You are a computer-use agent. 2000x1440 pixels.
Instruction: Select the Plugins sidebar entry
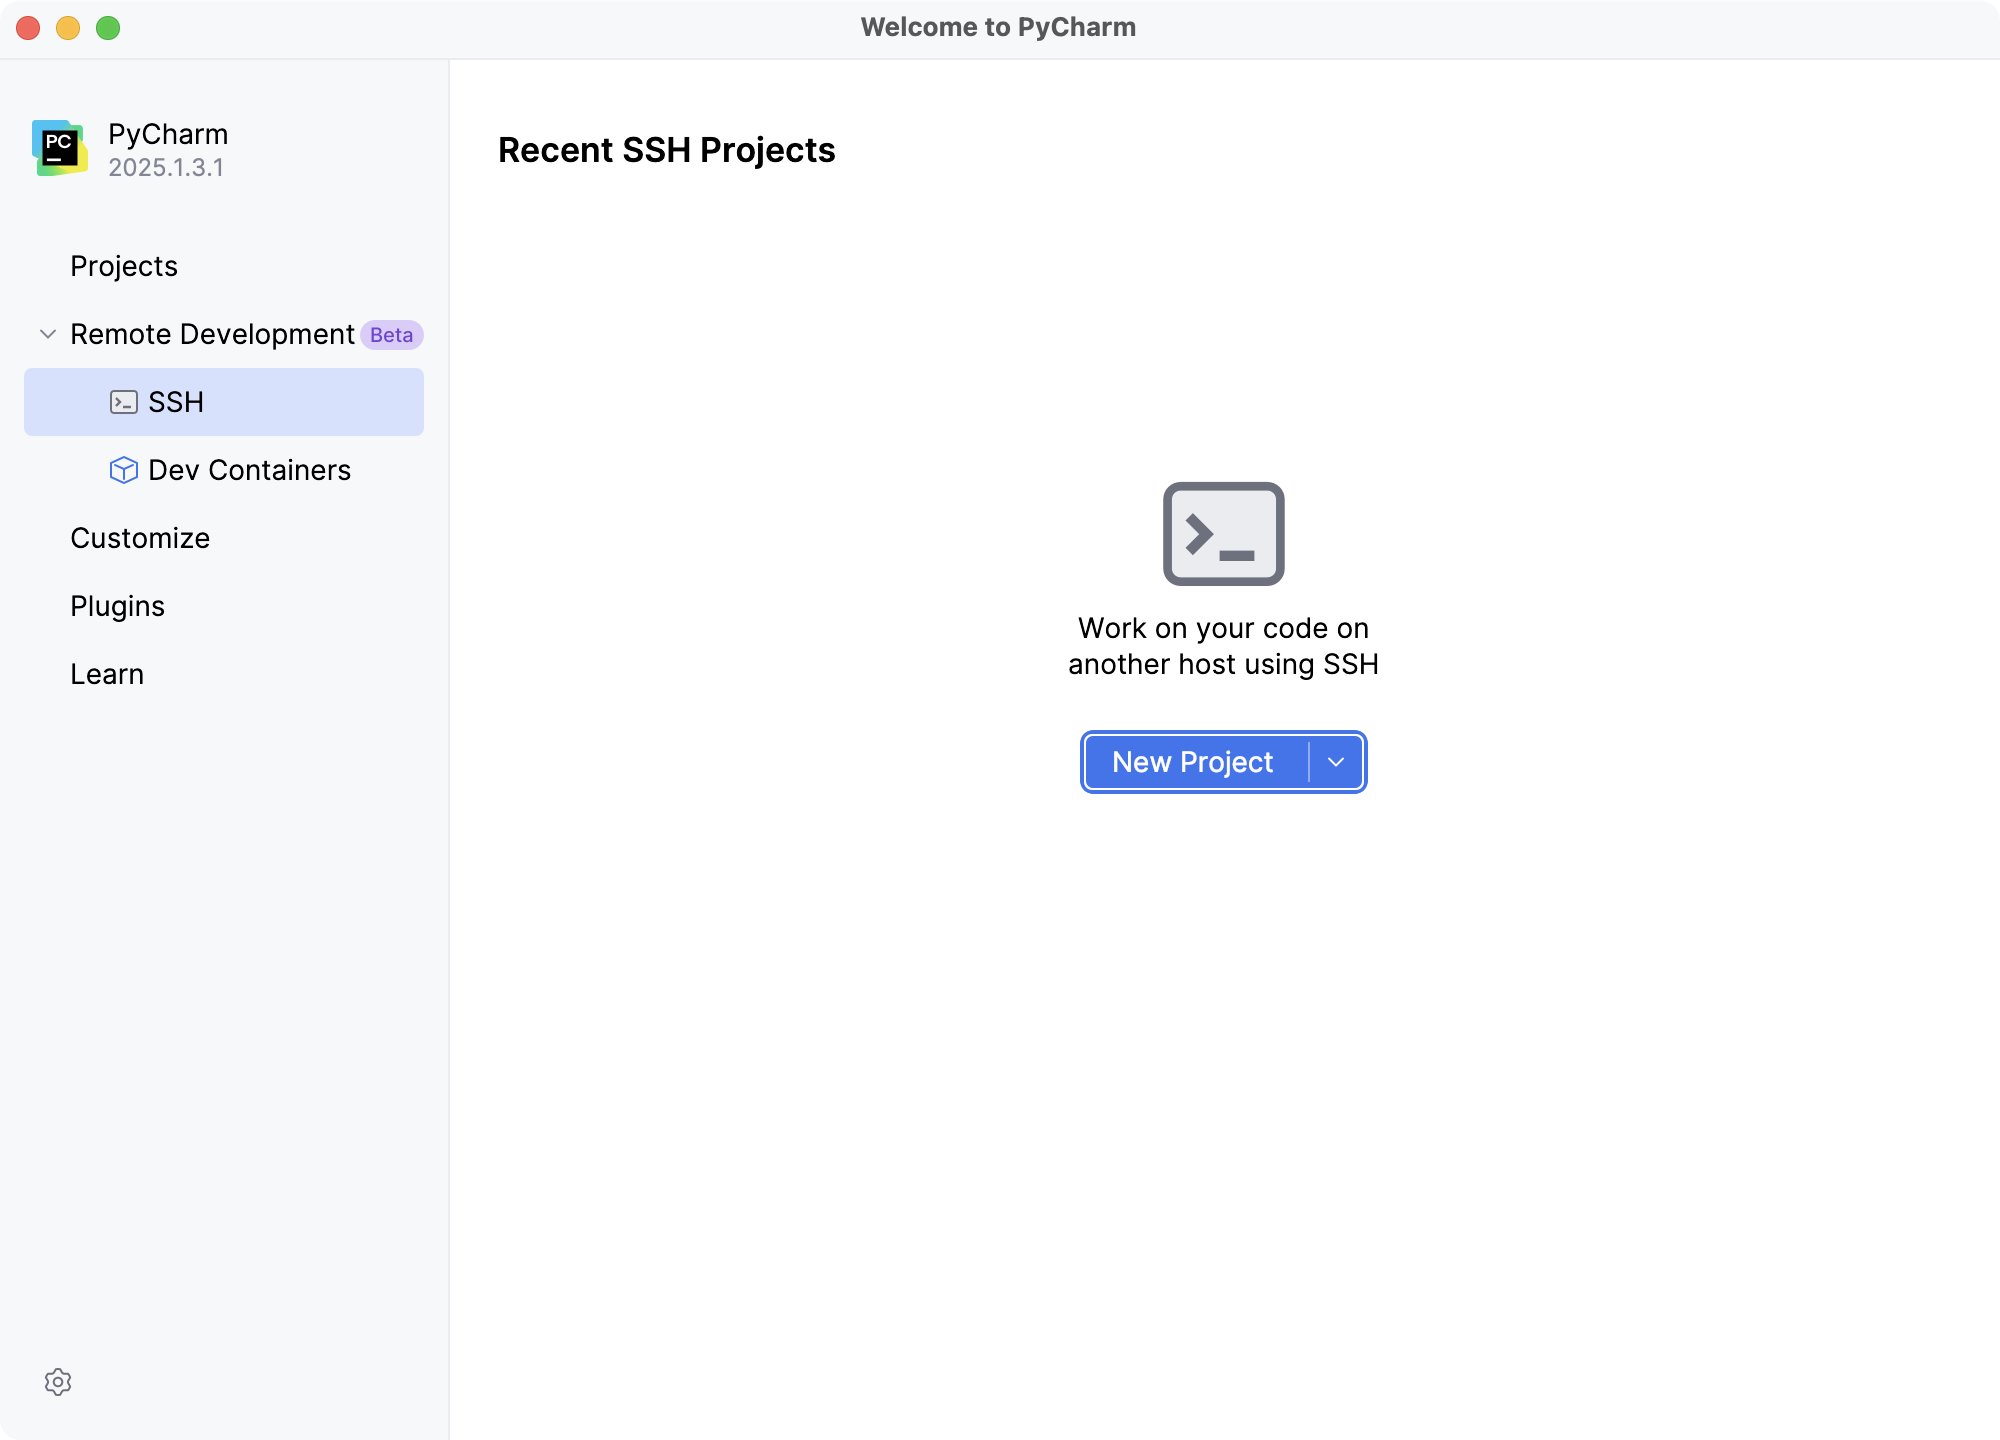(117, 605)
